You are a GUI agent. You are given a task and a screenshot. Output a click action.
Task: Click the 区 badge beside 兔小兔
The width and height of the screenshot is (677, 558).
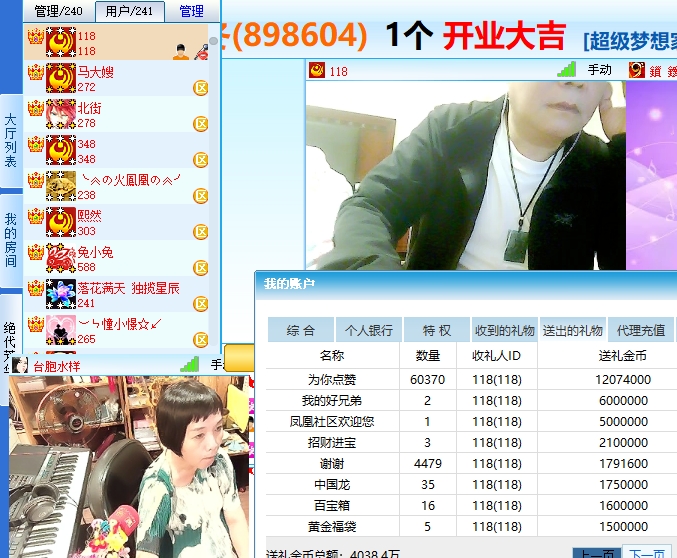(x=200, y=268)
